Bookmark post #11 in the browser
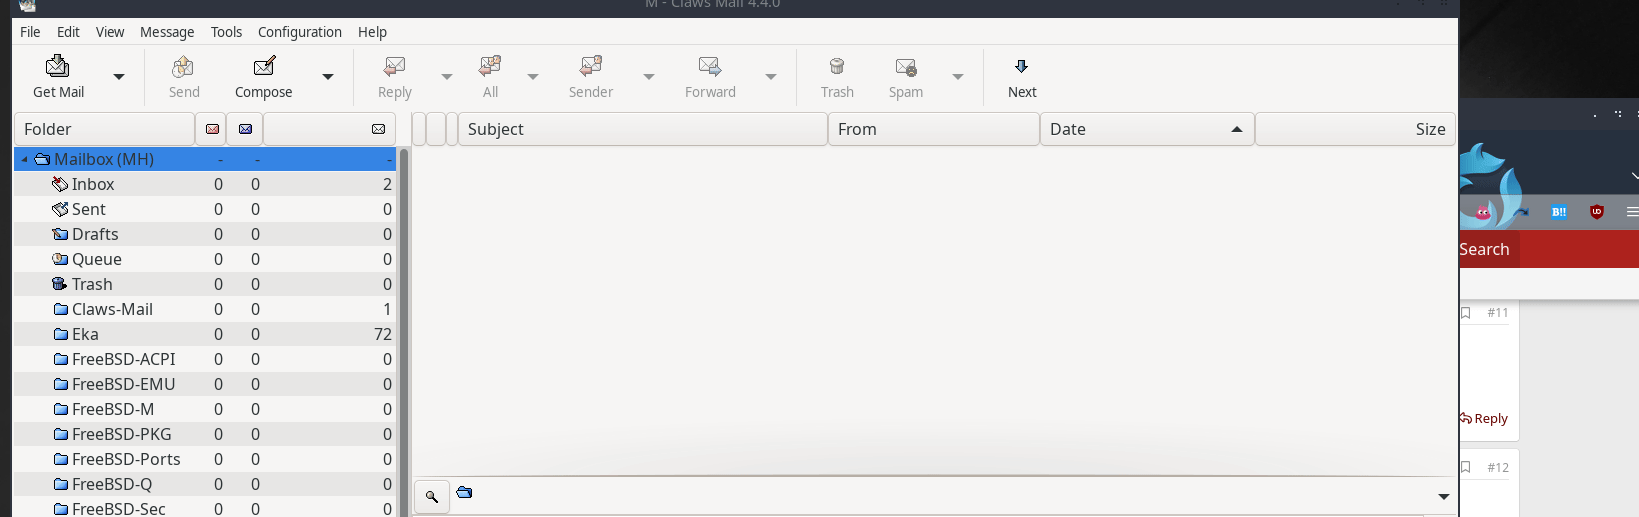Viewport: 1639px width, 517px height. (1466, 313)
